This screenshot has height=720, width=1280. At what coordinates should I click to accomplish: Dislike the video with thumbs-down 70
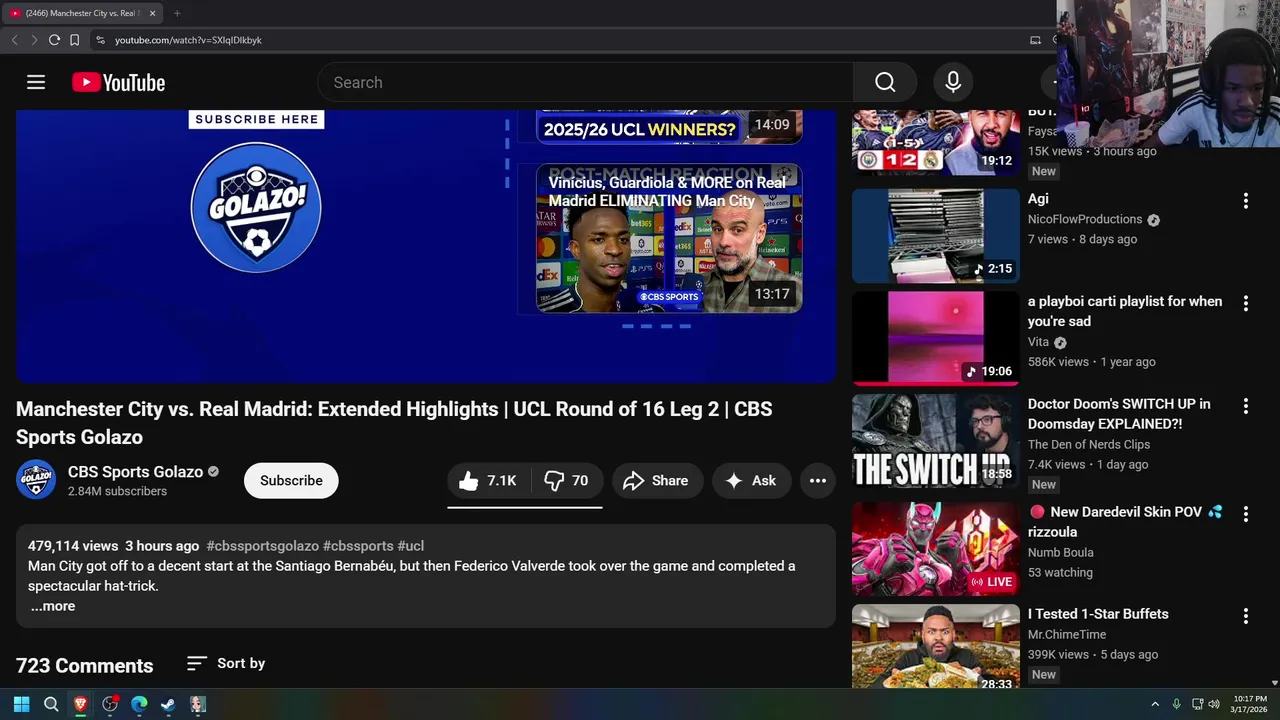(566, 481)
